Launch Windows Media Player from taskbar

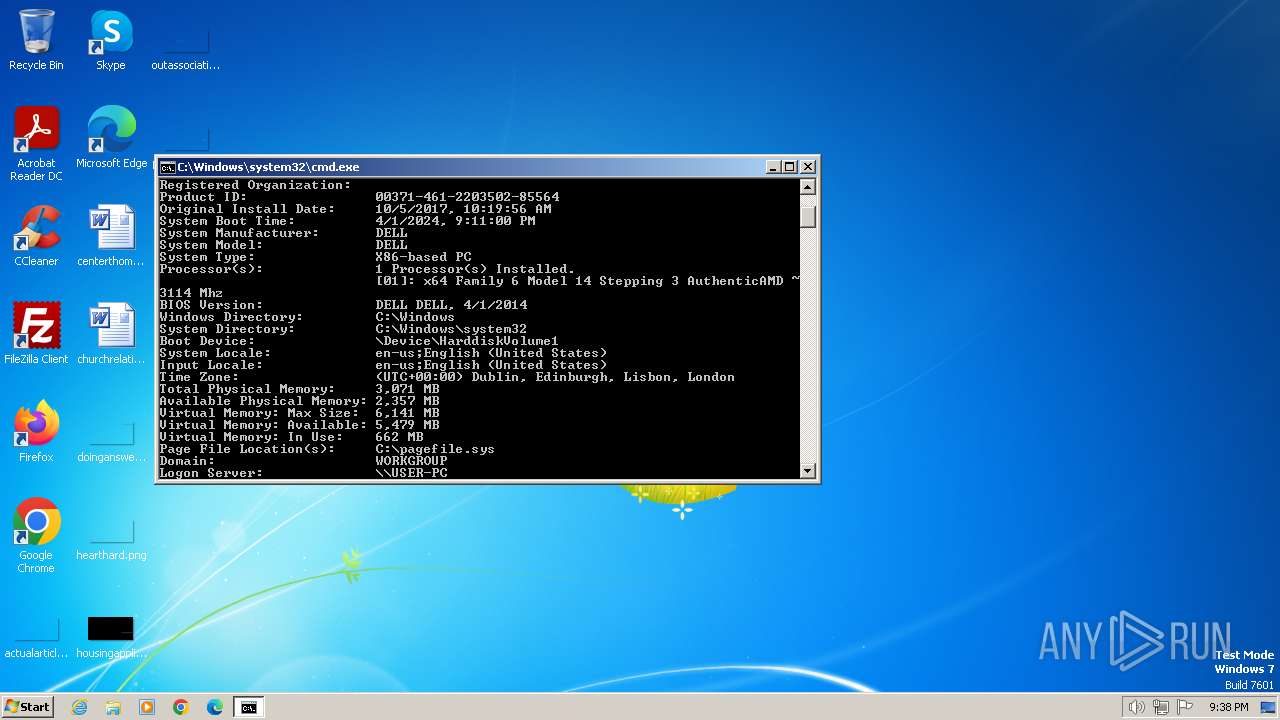(147, 707)
